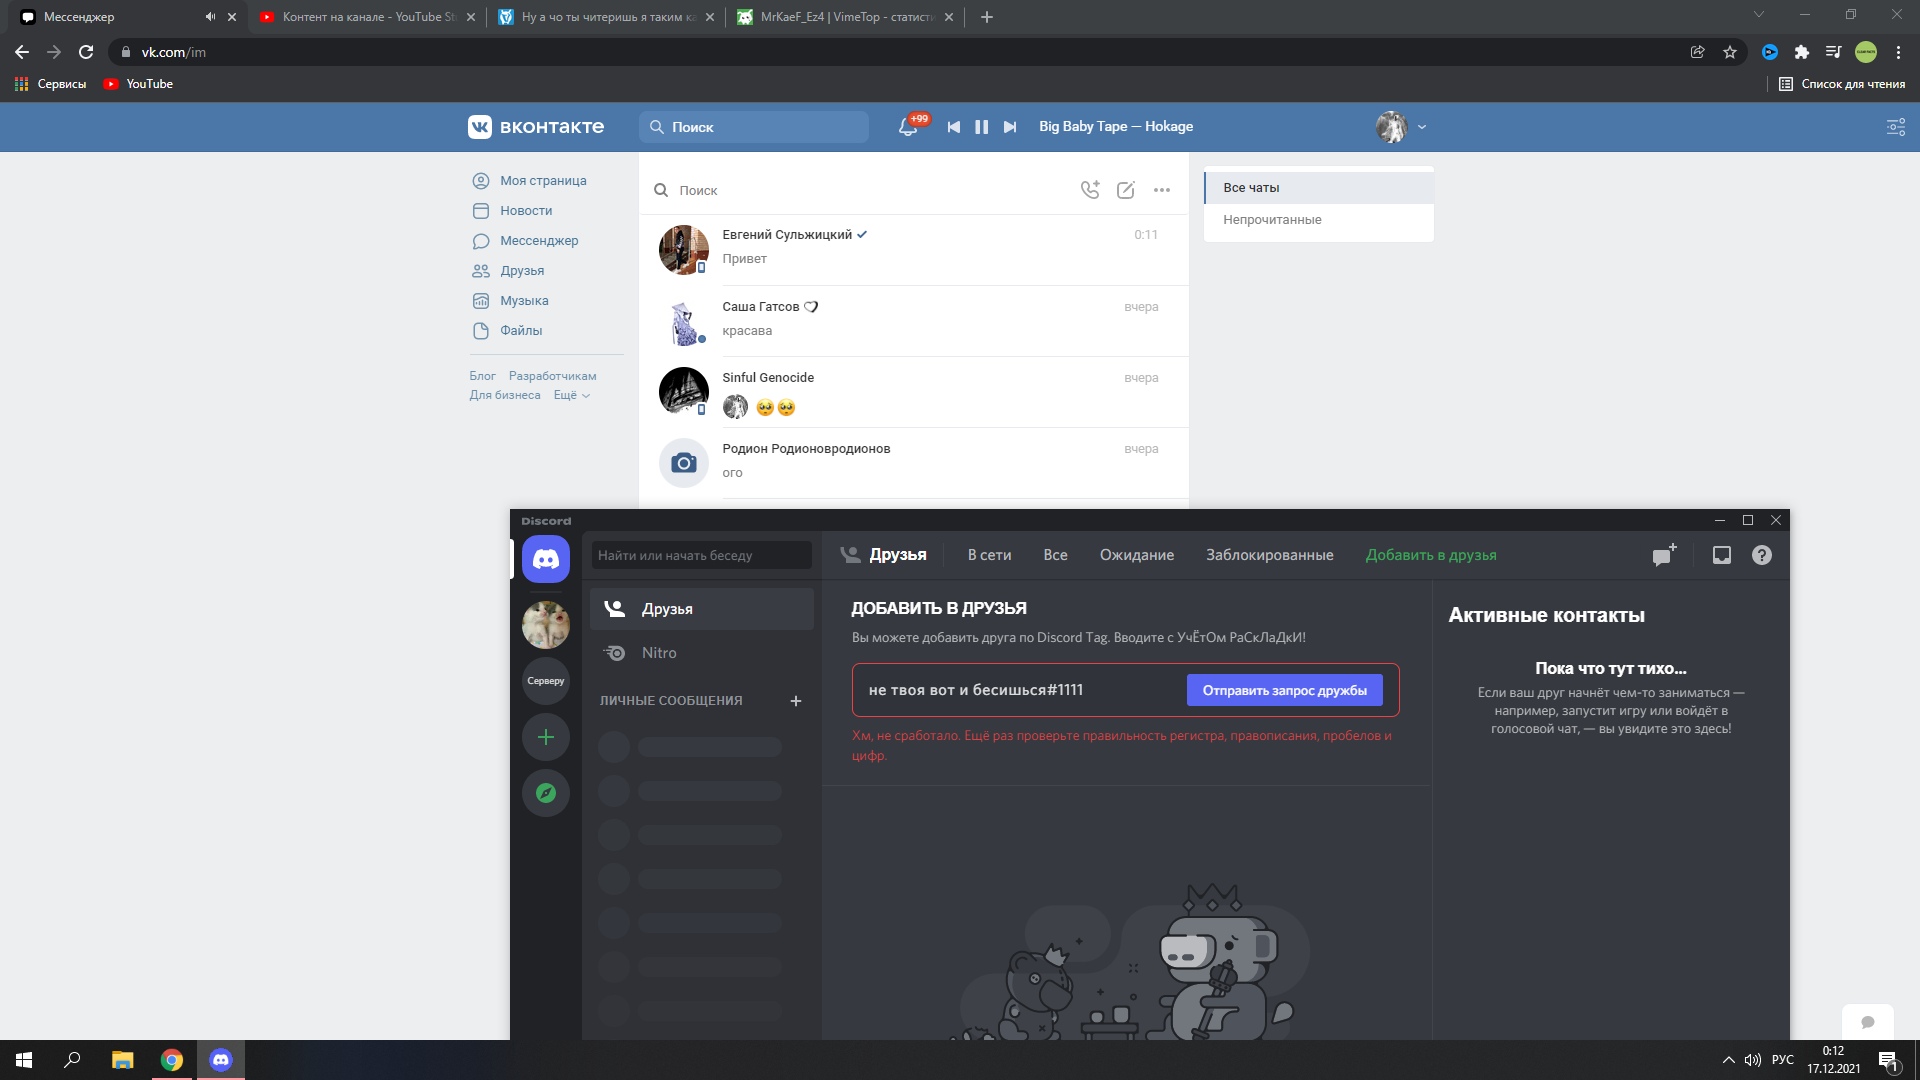Switch to the Ожидание friends tab
Screen dimensions: 1920x1080
coord(1136,555)
